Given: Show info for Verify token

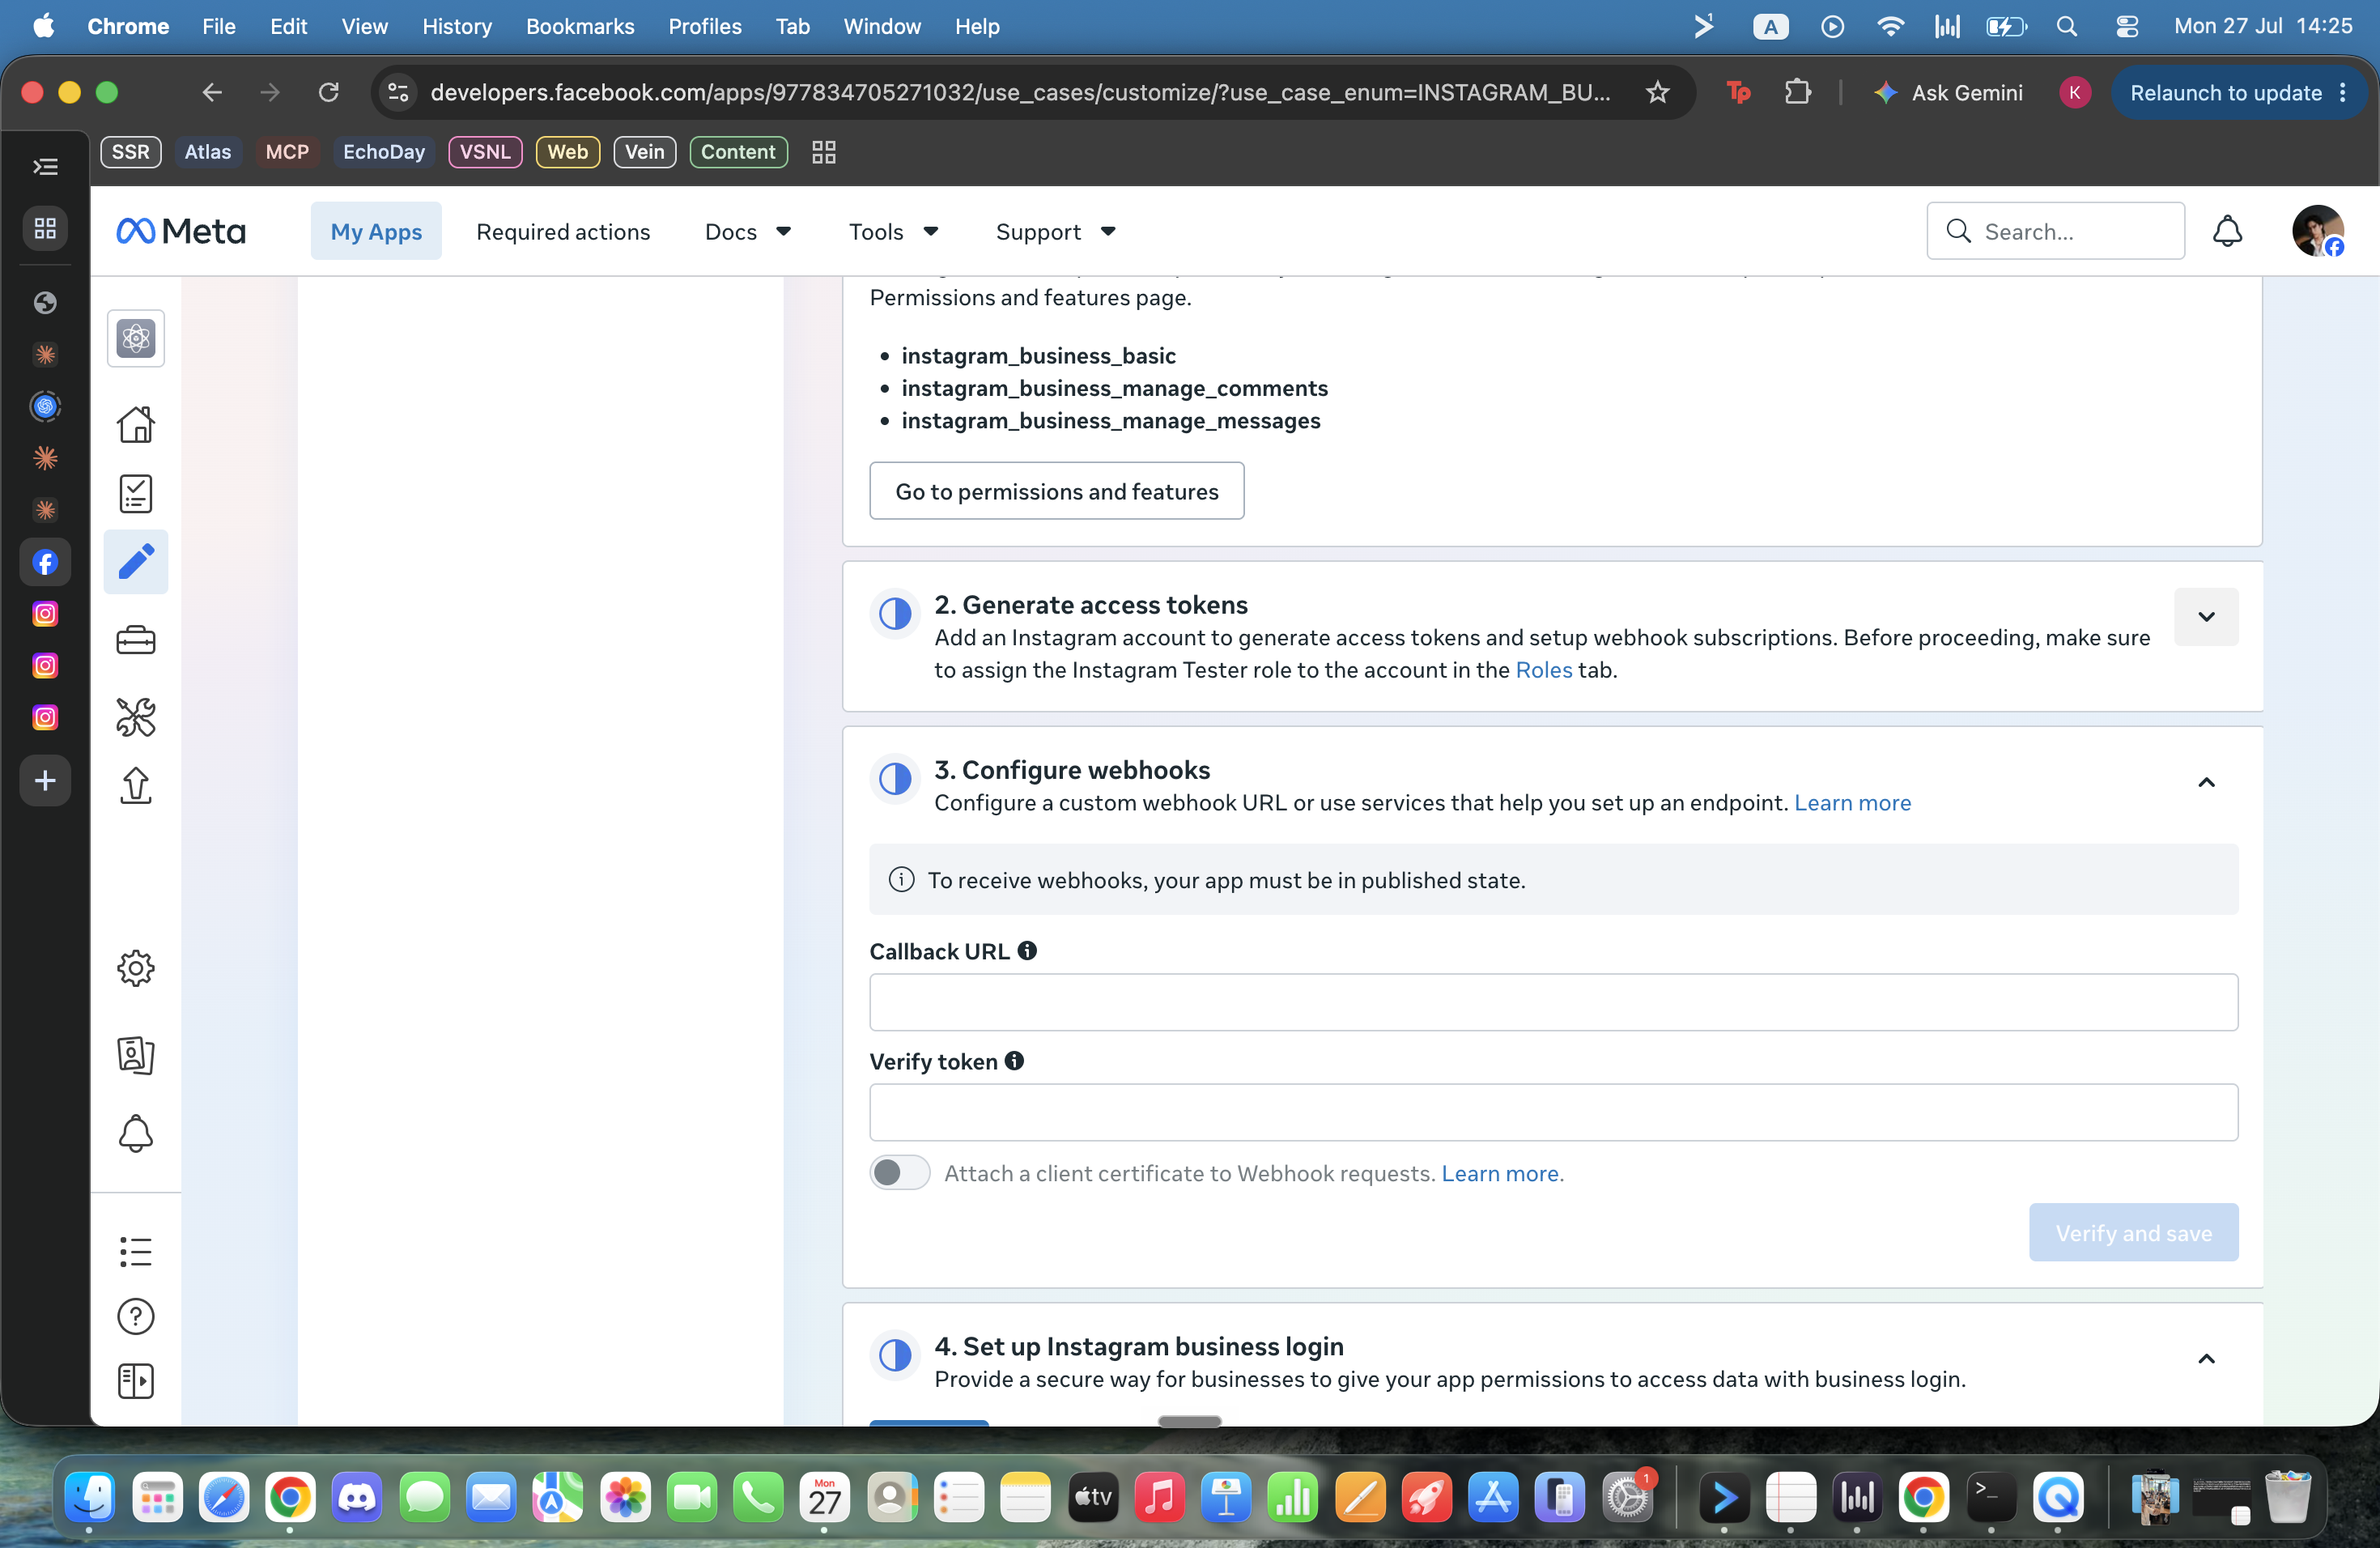Looking at the screenshot, I should 1014,1061.
